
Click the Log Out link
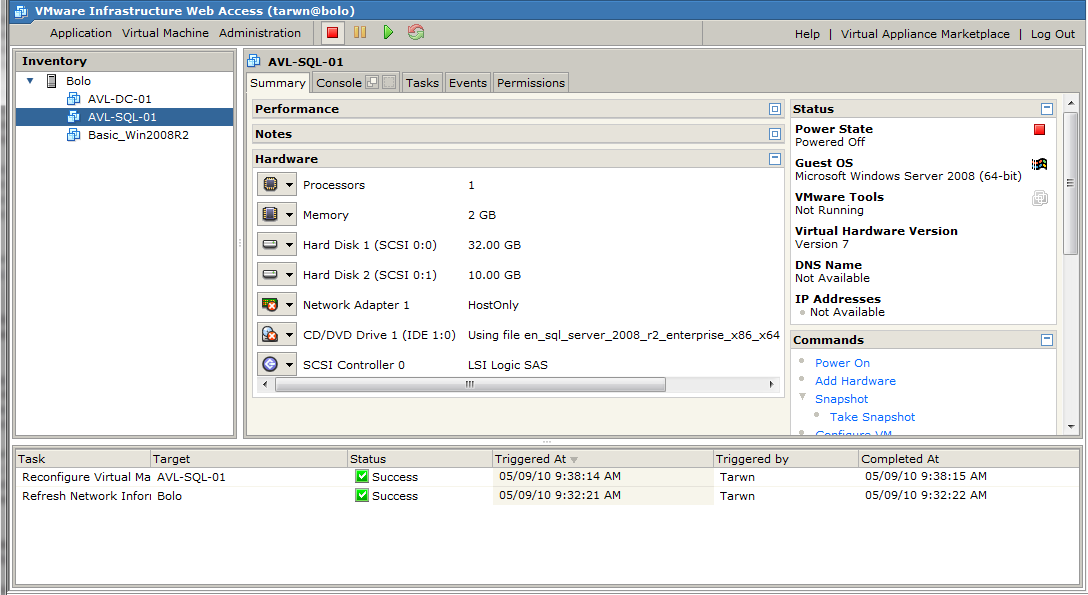[1053, 34]
